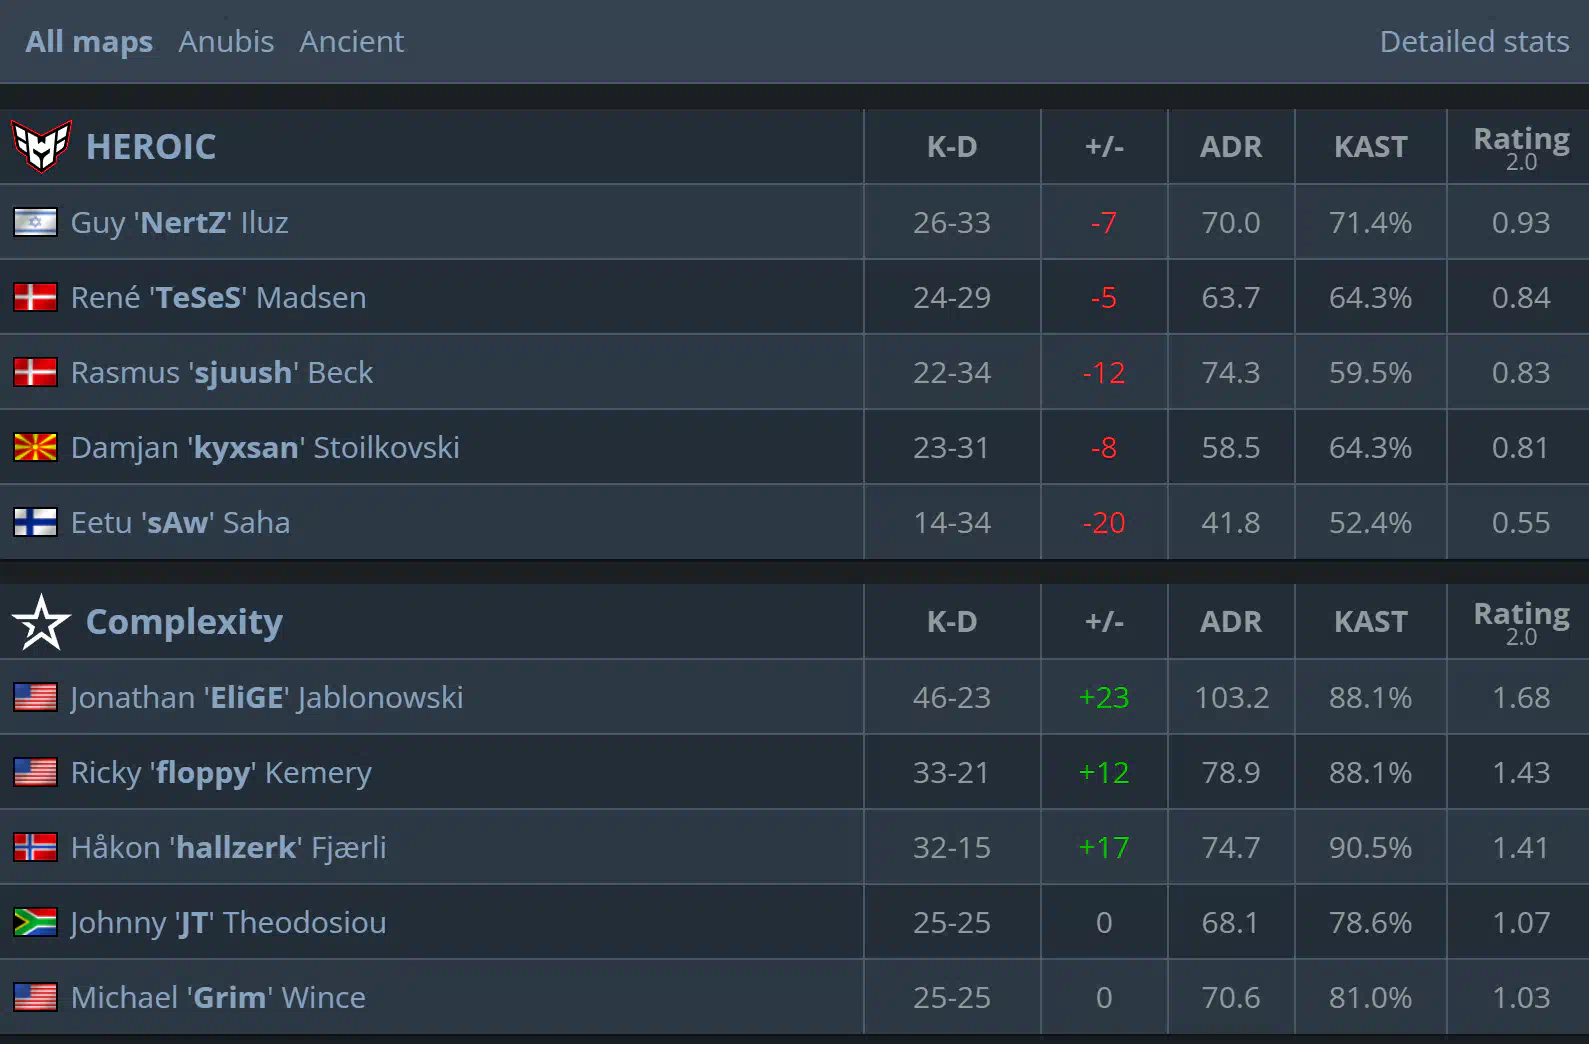Click the Israel flag beside NertZ
1589x1044 pixels.
(35, 222)
